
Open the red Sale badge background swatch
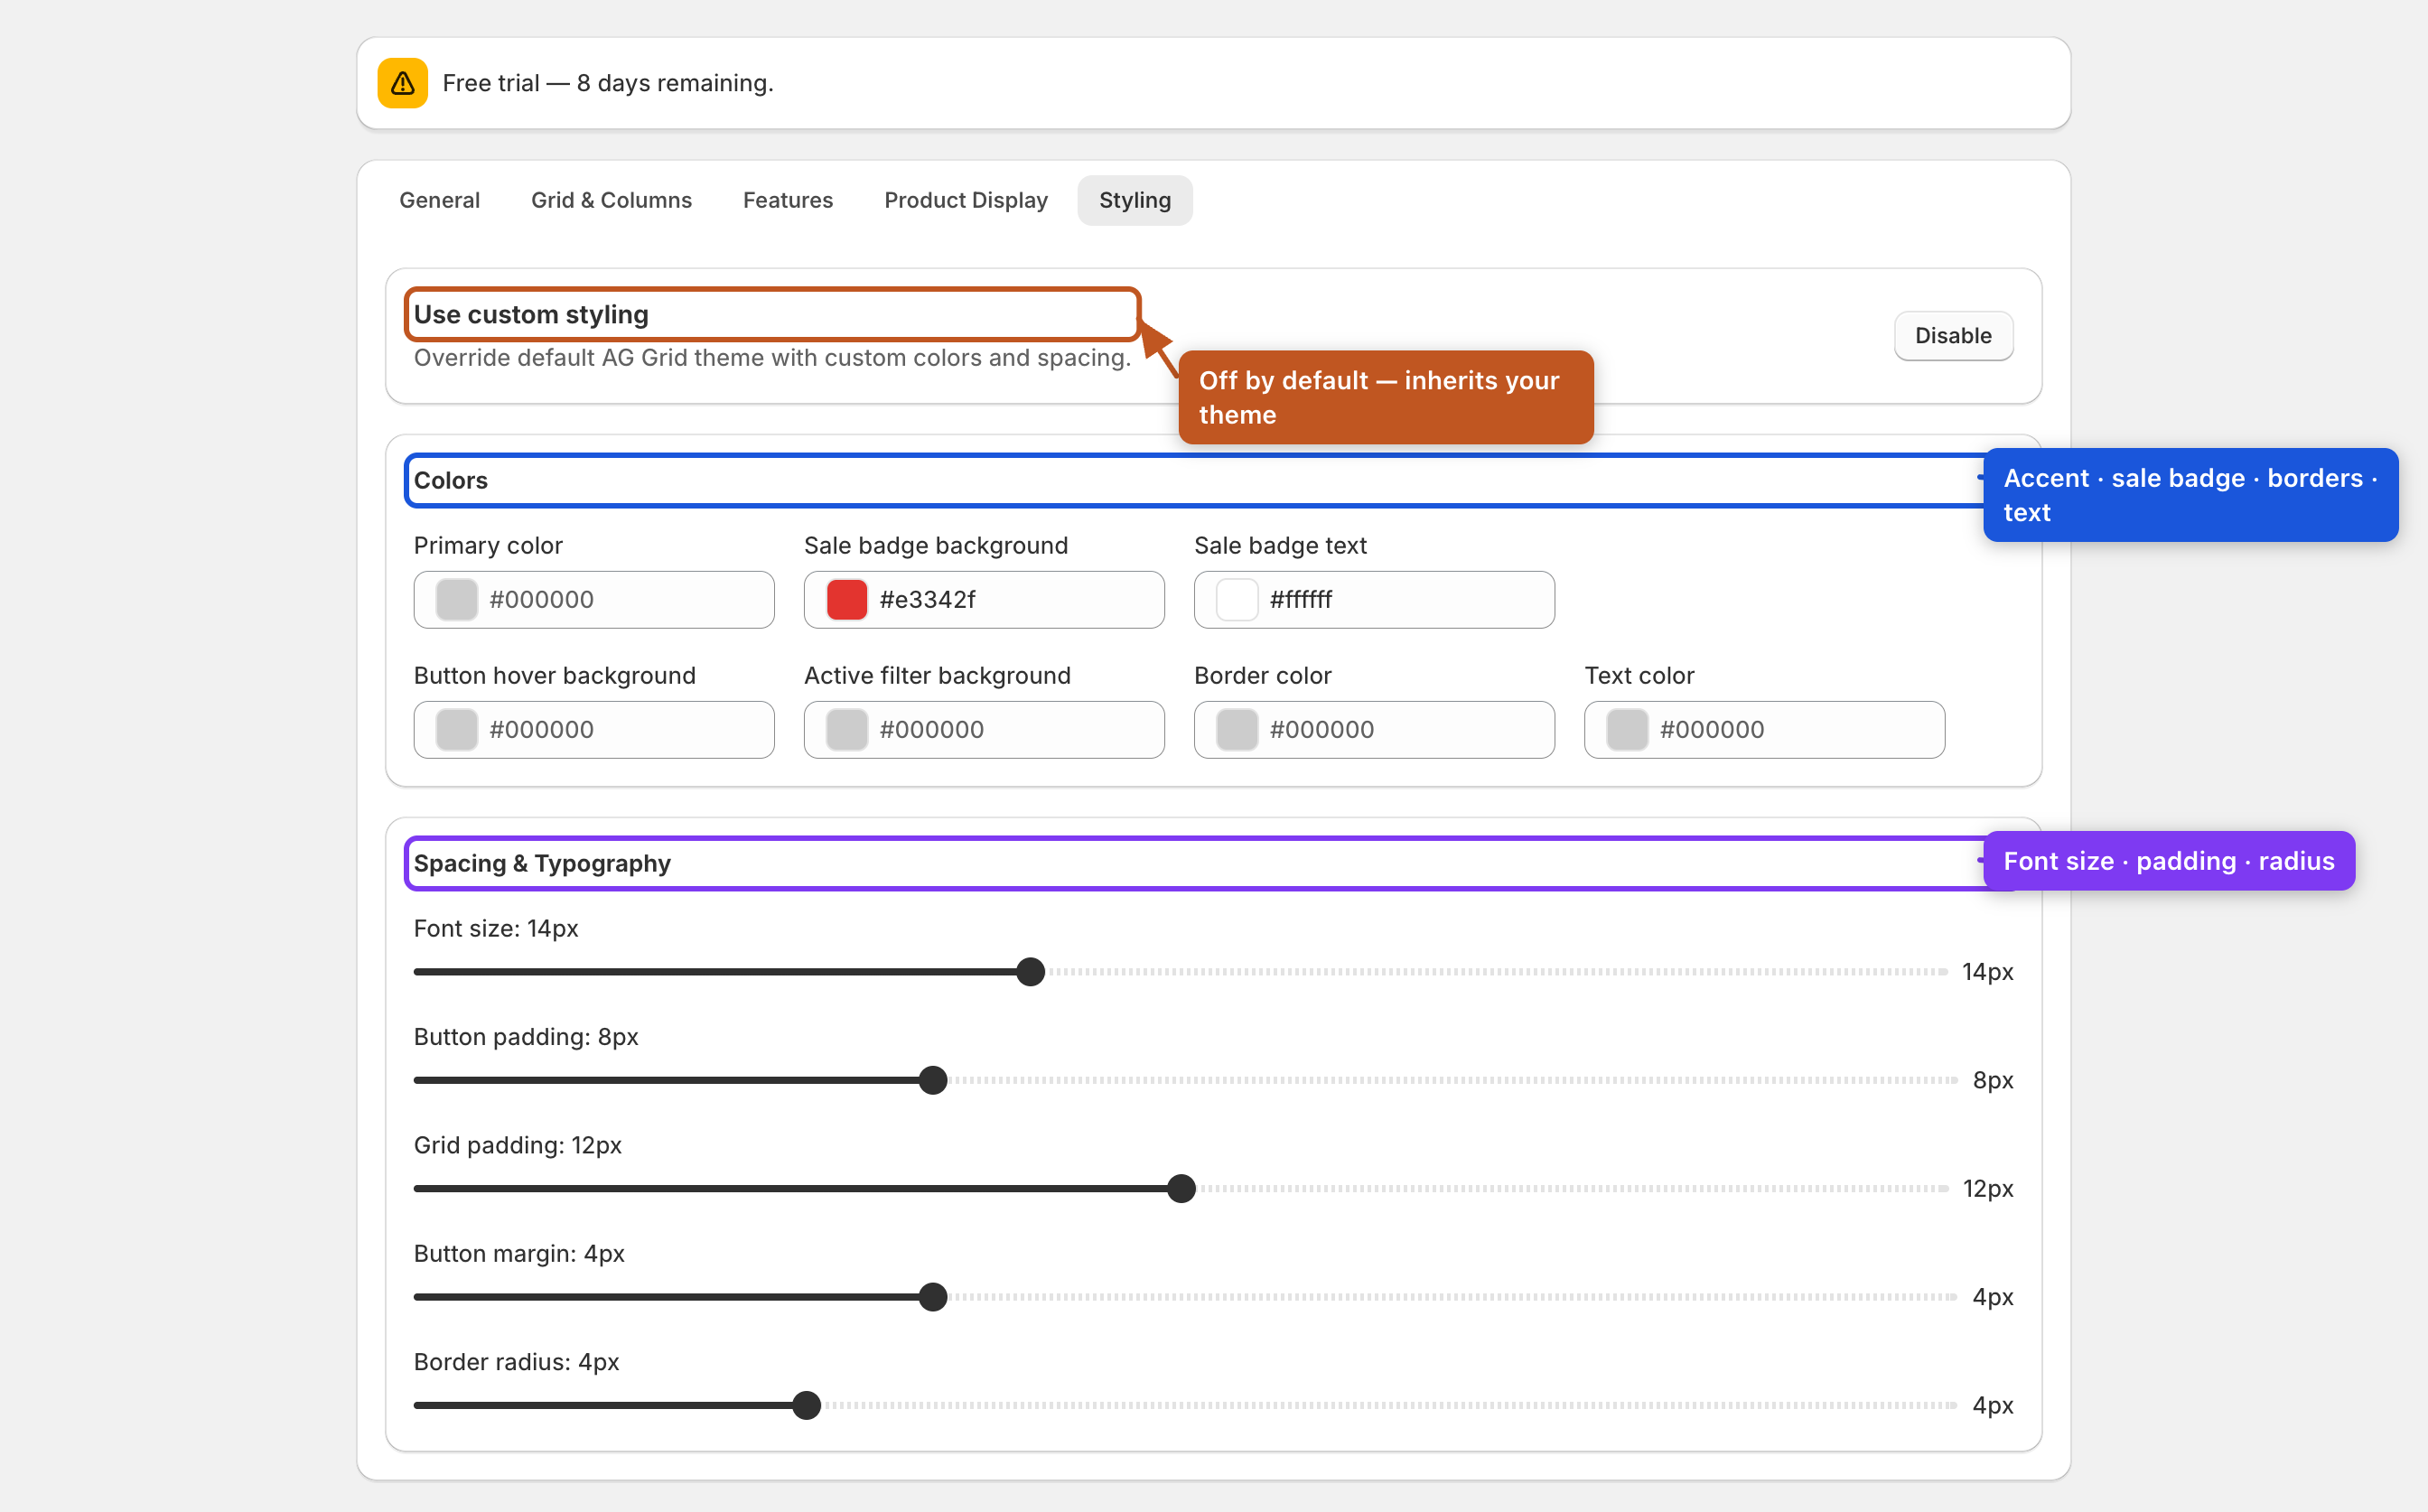(x=847, y=600)
